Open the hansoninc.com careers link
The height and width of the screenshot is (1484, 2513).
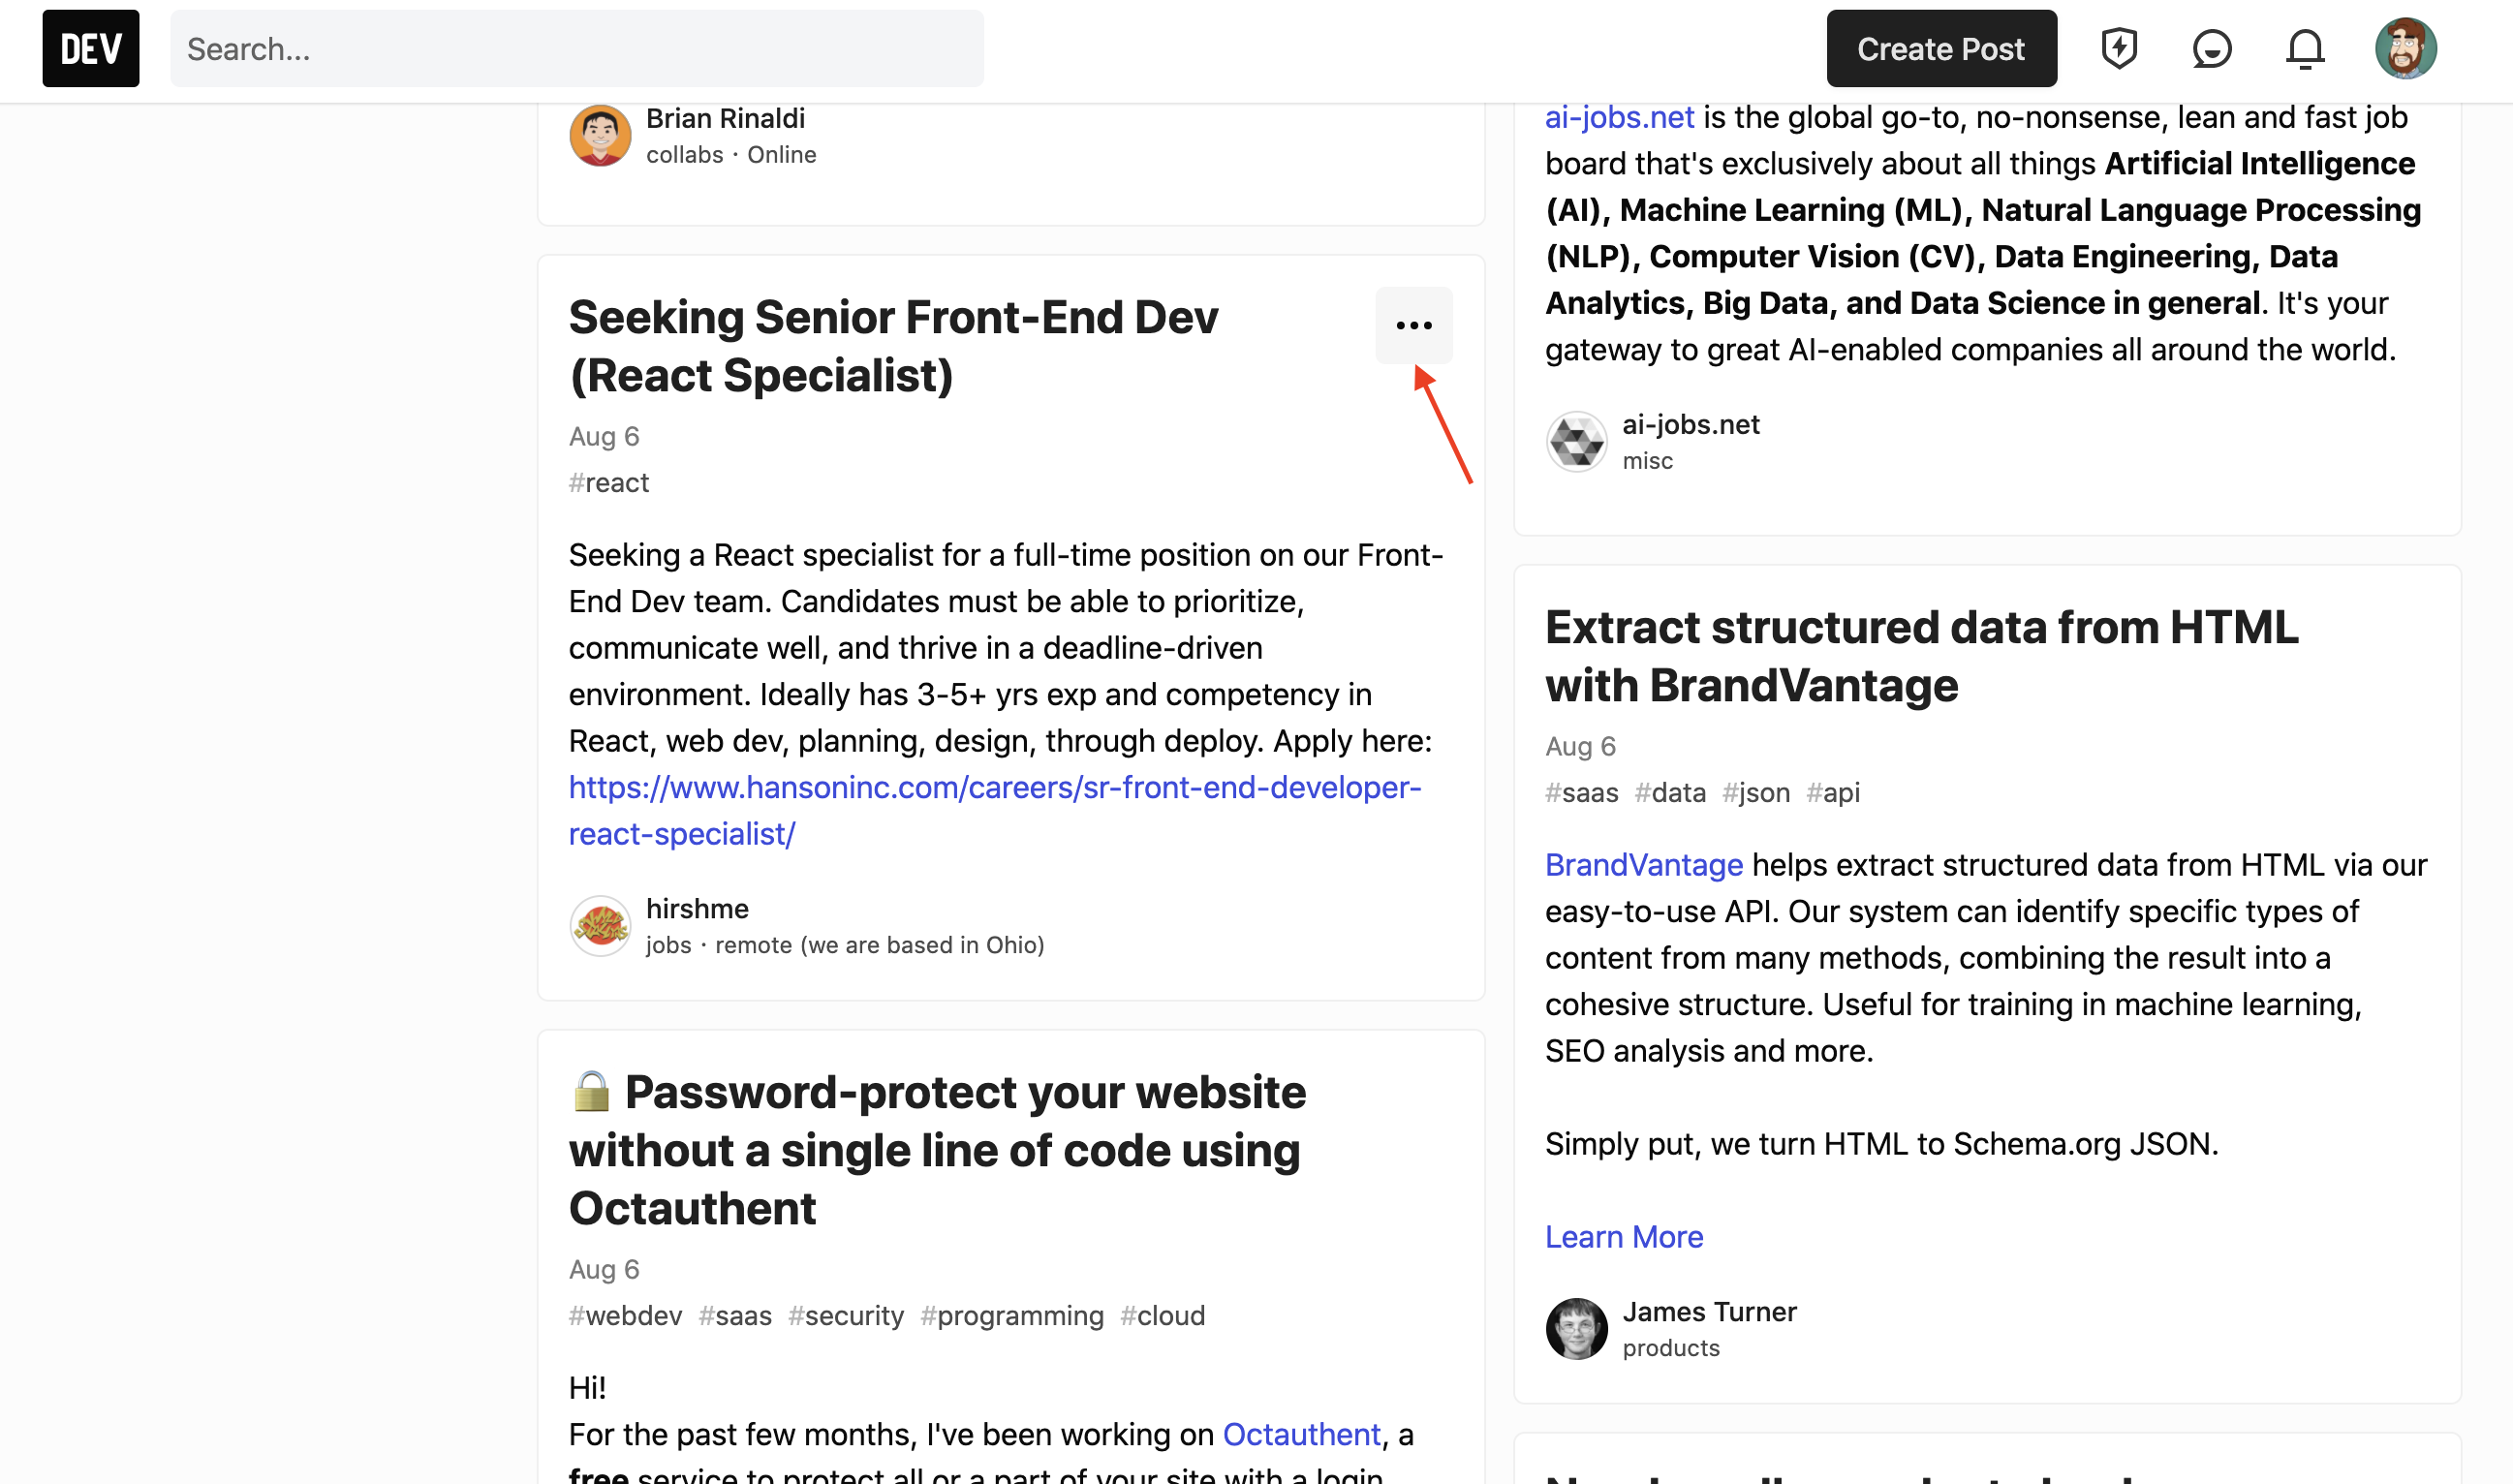pyautogui.click(x=994, y=787)
